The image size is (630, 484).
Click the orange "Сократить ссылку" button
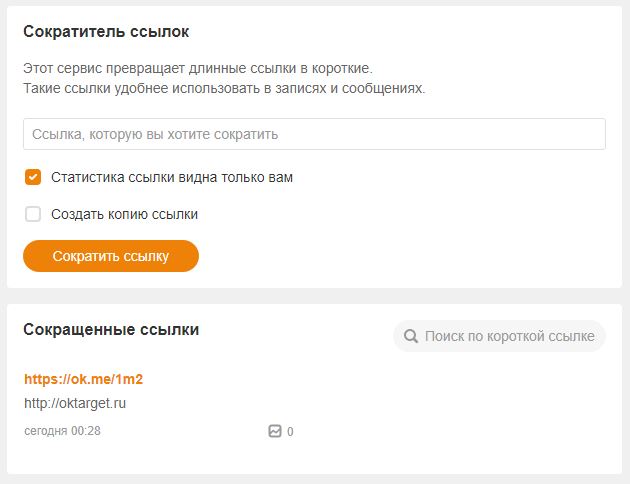click(x=111, y=256)
